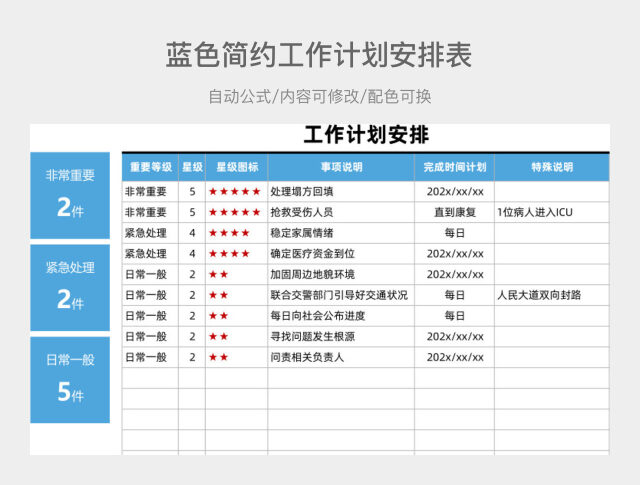The height and width of the screenshot is (485, 640).
Task: Select the 特殊说明 column header
Action: pos(551,167)
